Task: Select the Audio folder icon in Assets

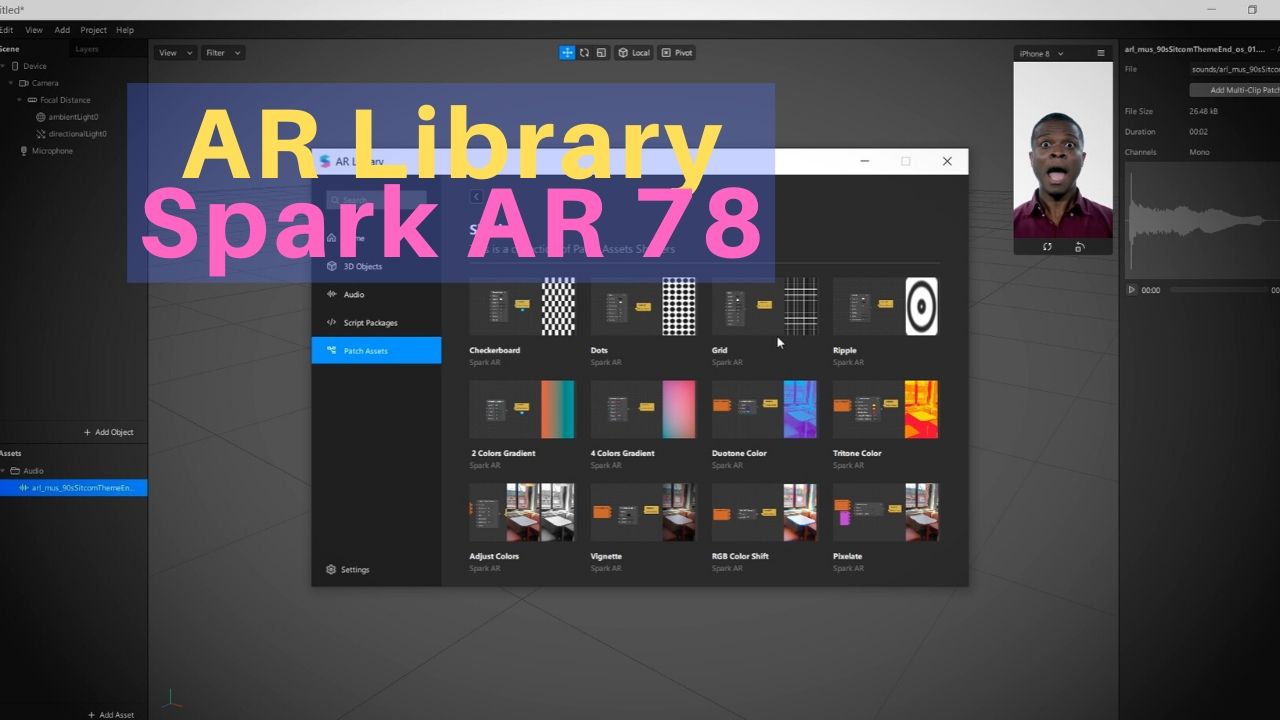Action: [15, 471]
